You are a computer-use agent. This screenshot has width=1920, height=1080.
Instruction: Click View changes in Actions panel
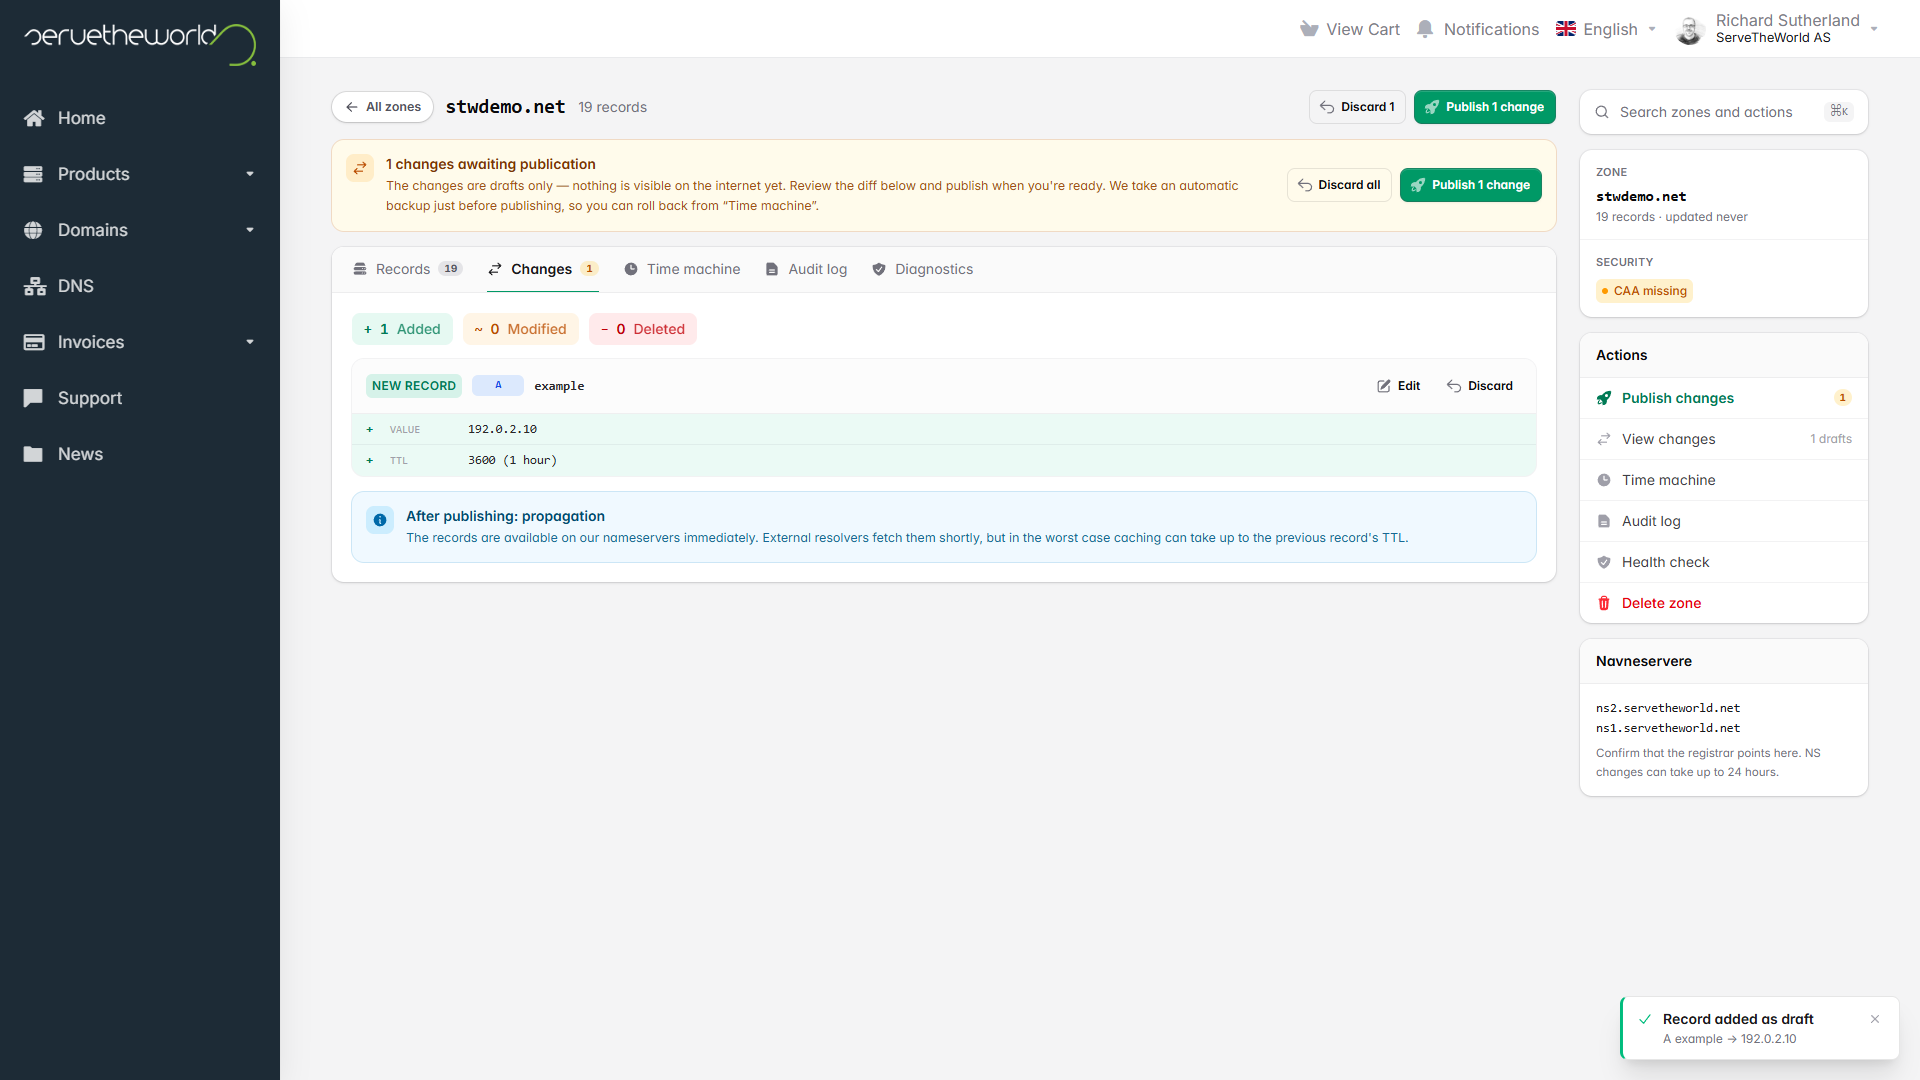click(1723, 439)
